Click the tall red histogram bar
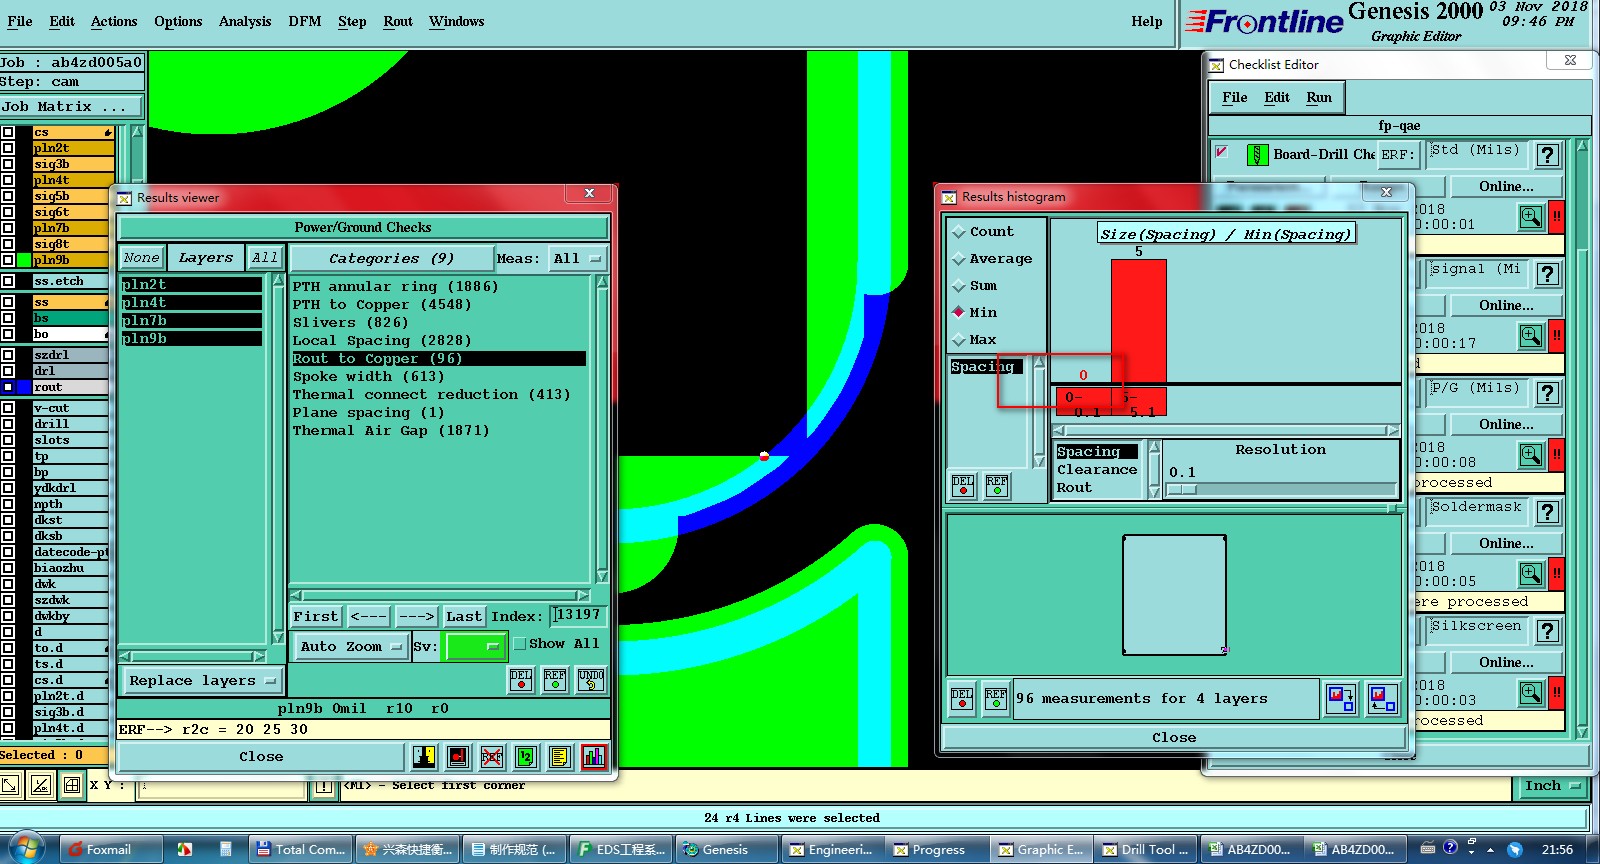This screenshot has height=864, width=1600. click(x=1139, y=320)
